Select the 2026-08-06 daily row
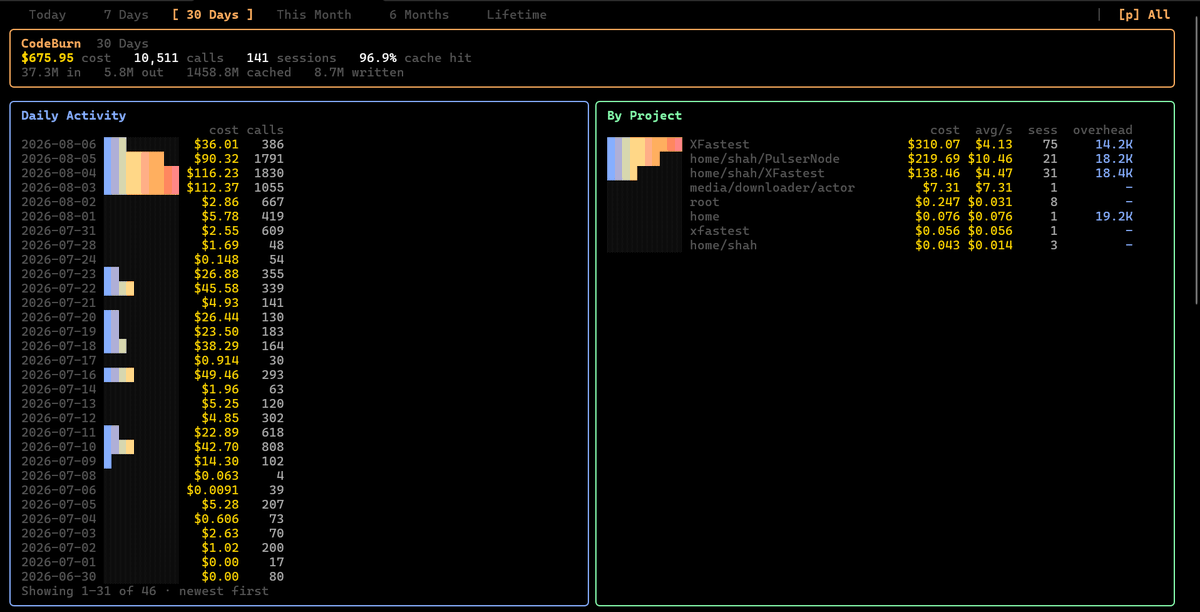This screenshot has height=612, width=1200. tap(152, 145)
